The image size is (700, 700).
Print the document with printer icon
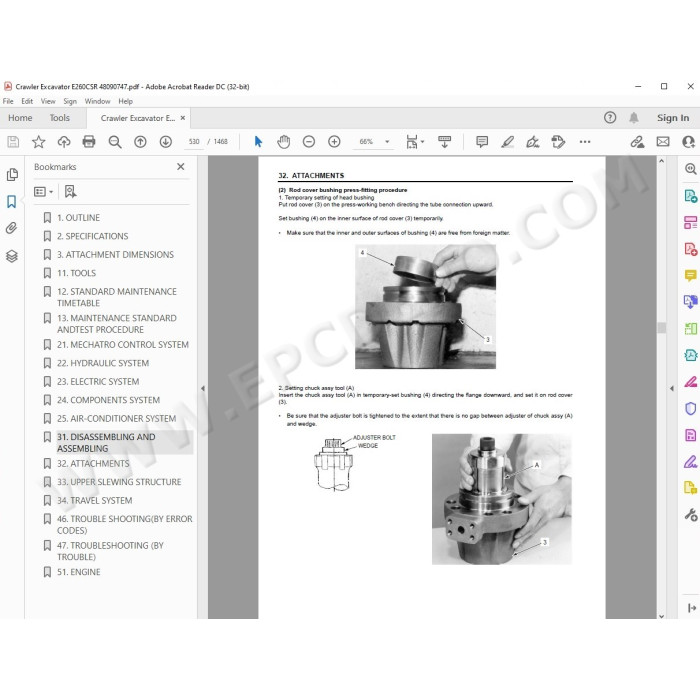(x=89, y=142)
